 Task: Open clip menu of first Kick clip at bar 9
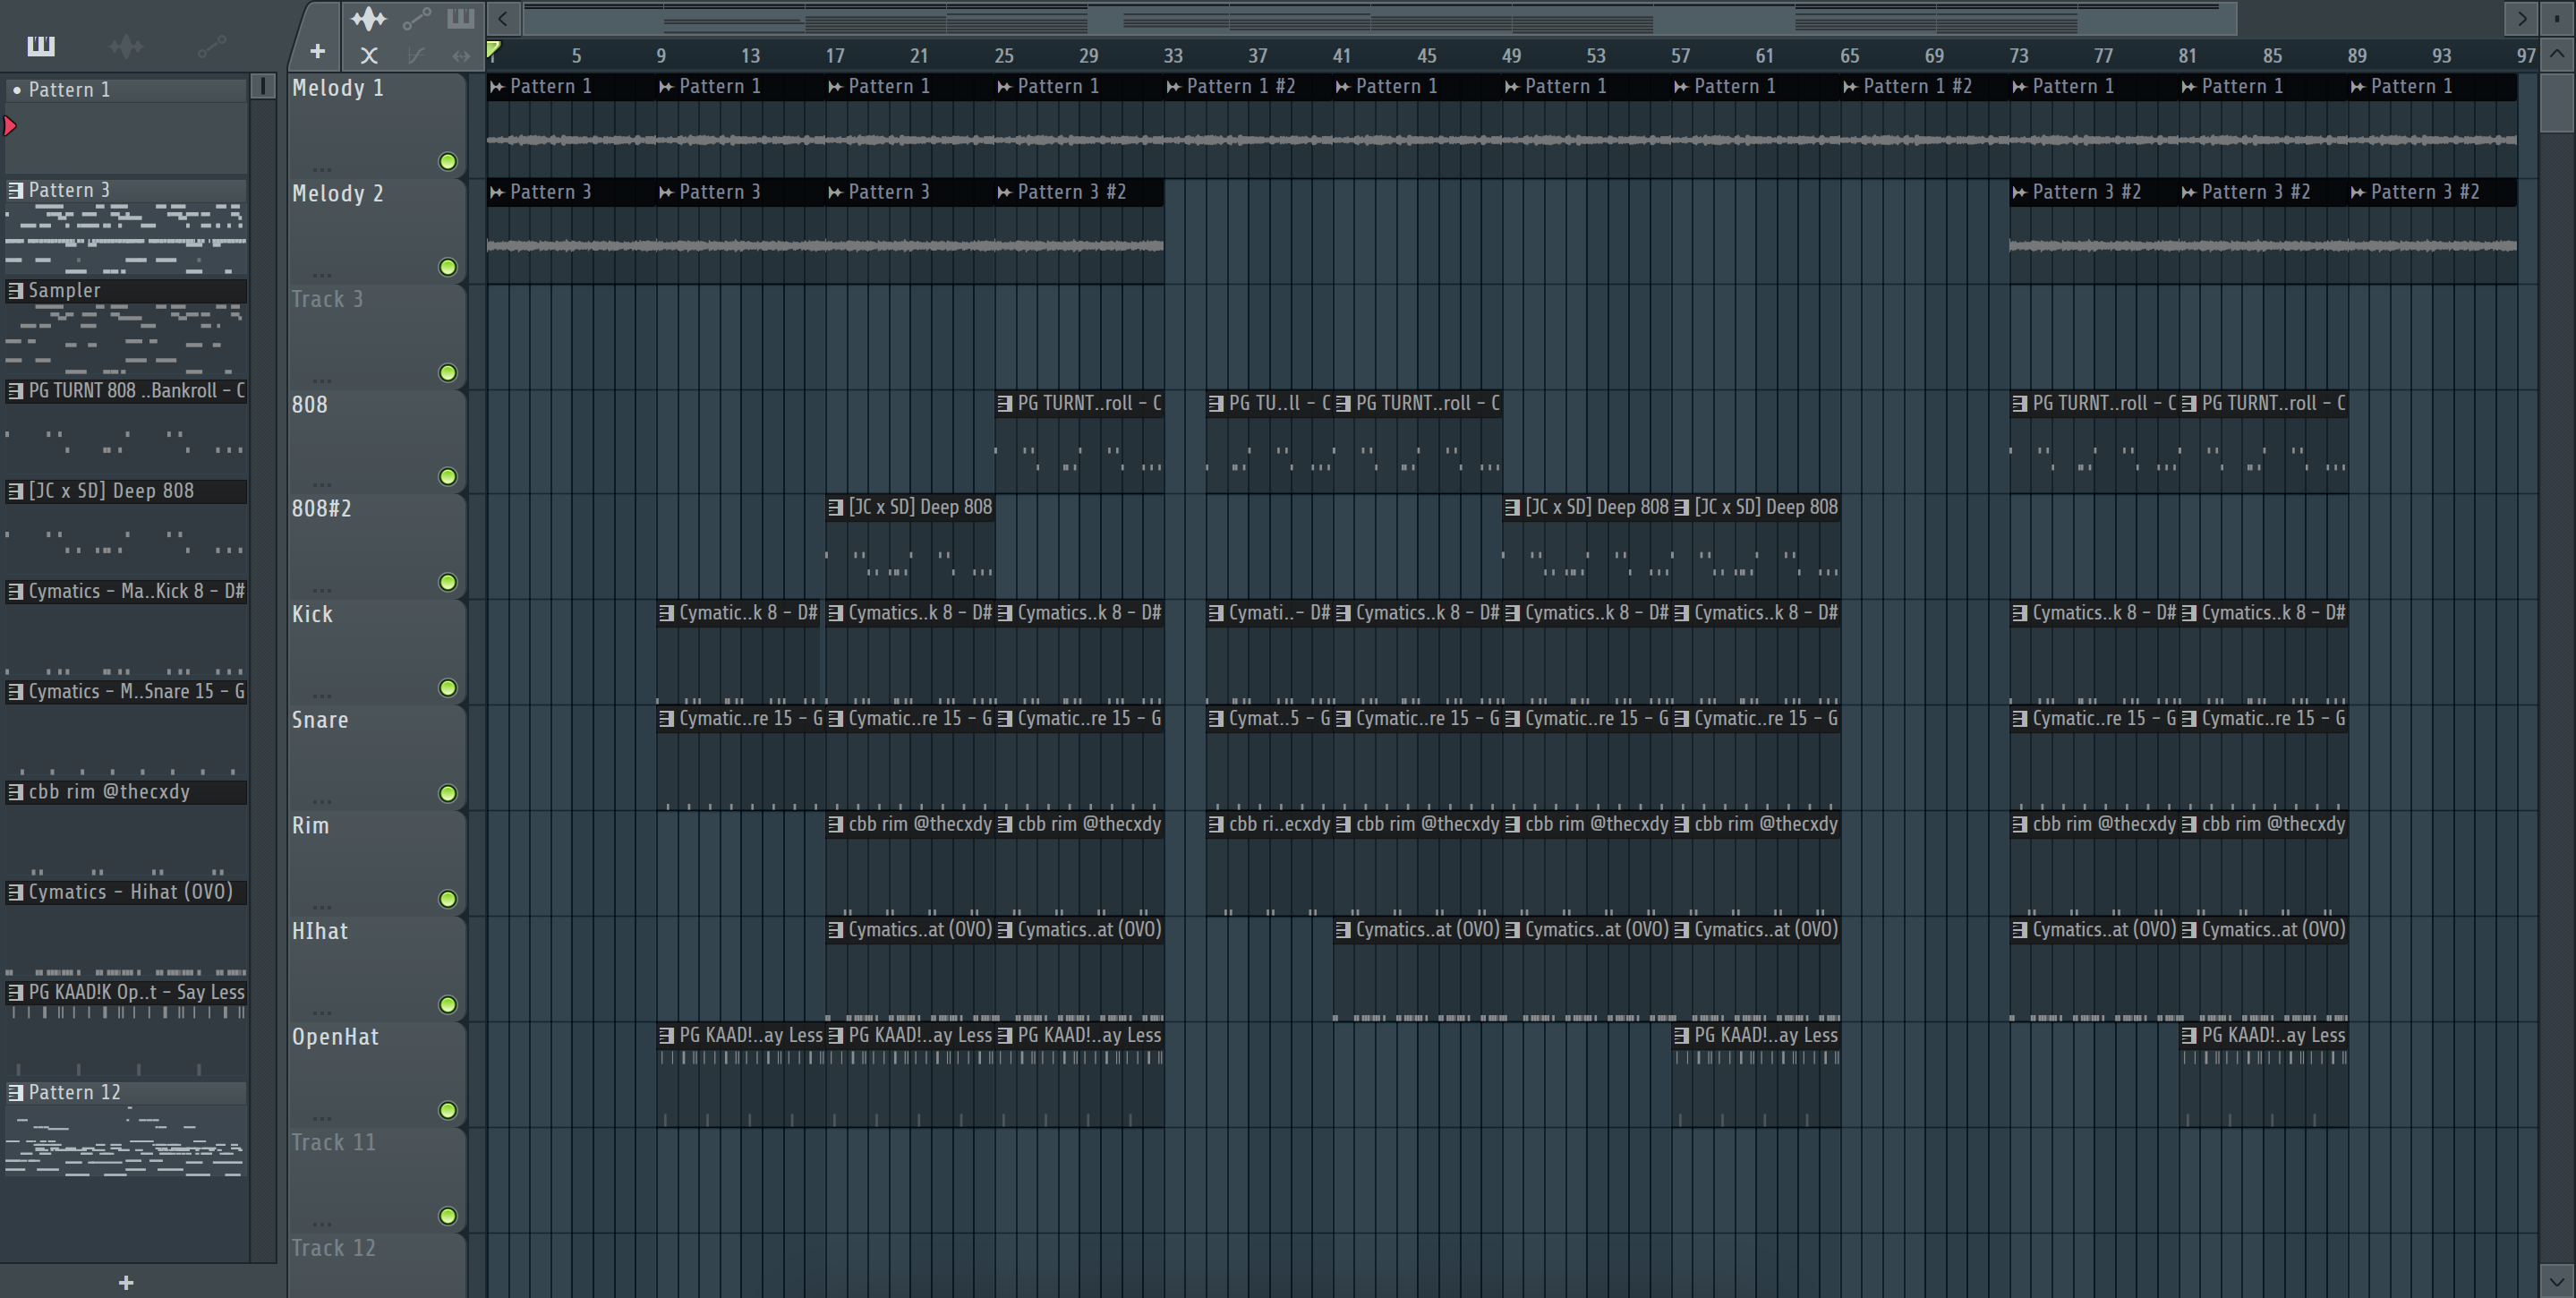(x=667, y=613)
